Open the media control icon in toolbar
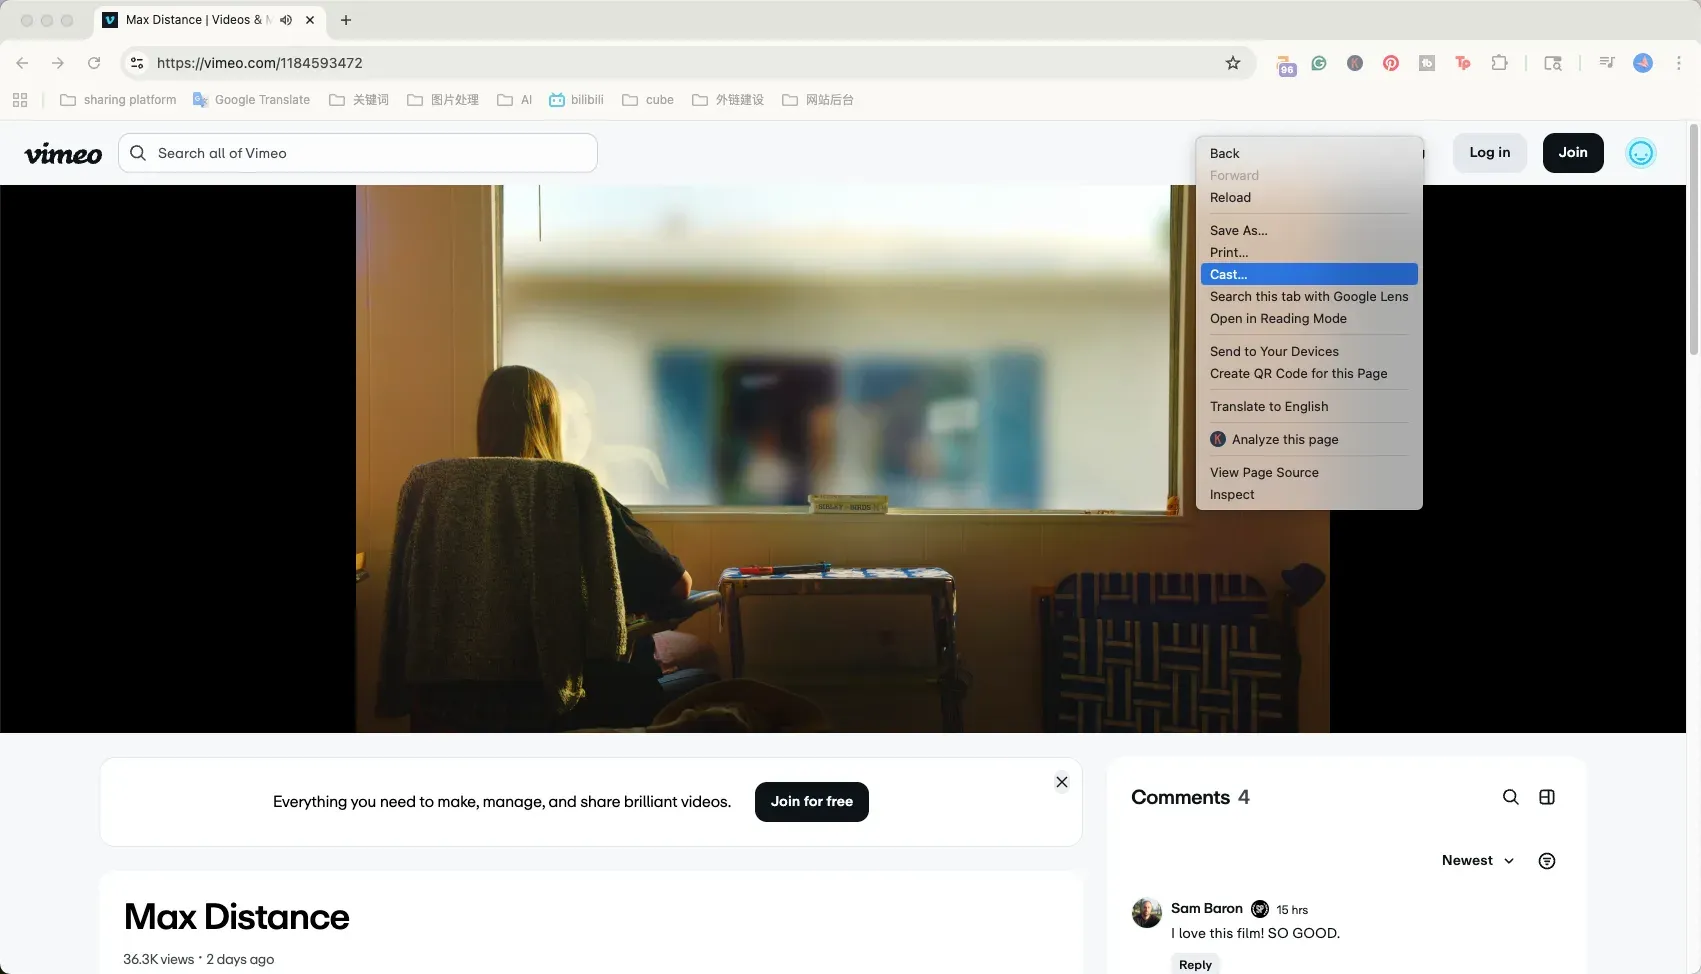The image size is (1701, 974). pos(1607,63)
